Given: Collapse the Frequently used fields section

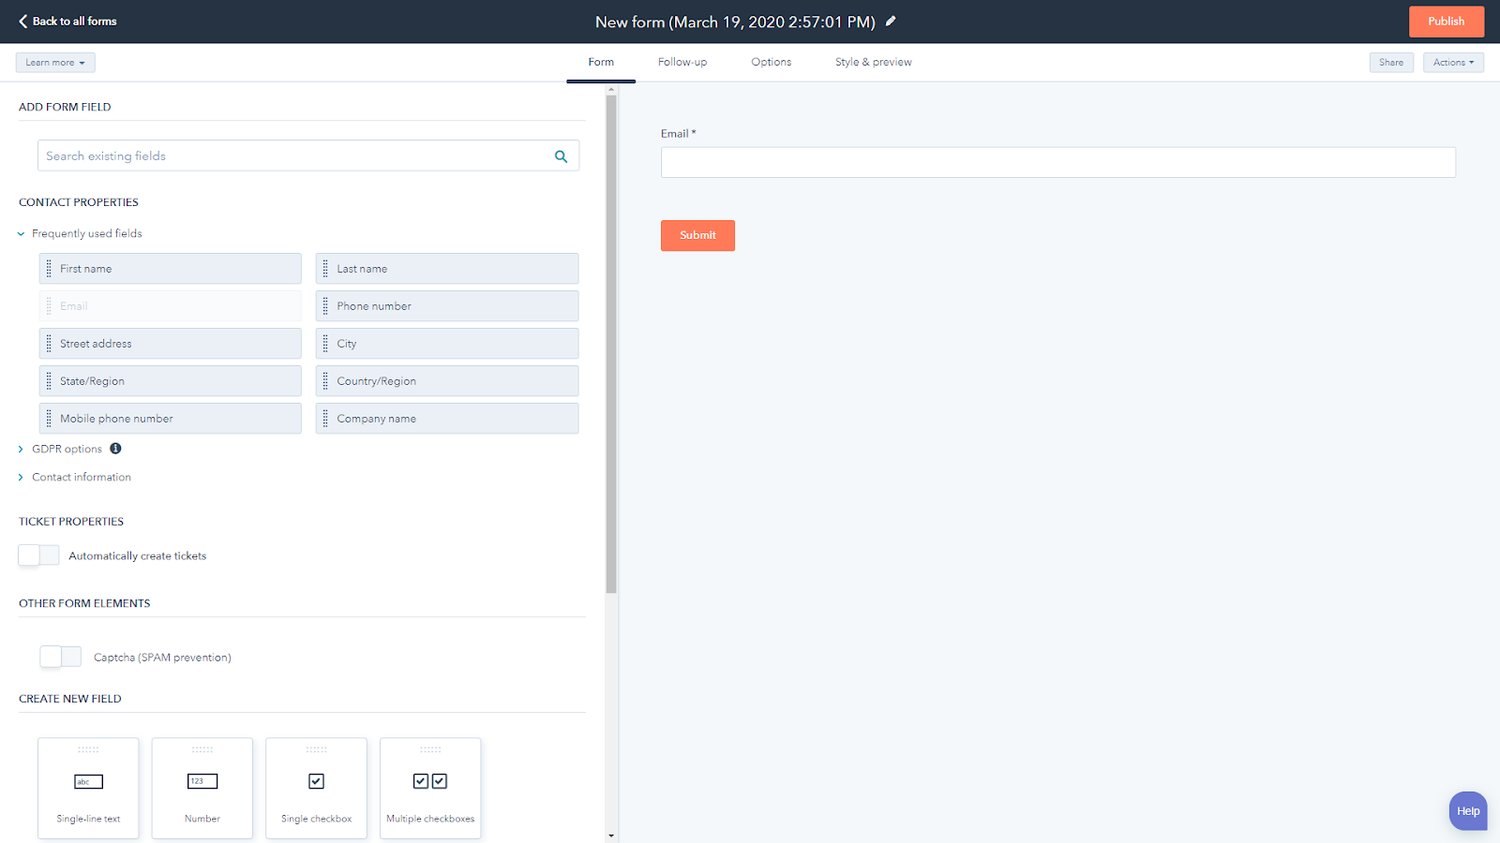Looking at the screenshot, I should (x=21, y=234).
